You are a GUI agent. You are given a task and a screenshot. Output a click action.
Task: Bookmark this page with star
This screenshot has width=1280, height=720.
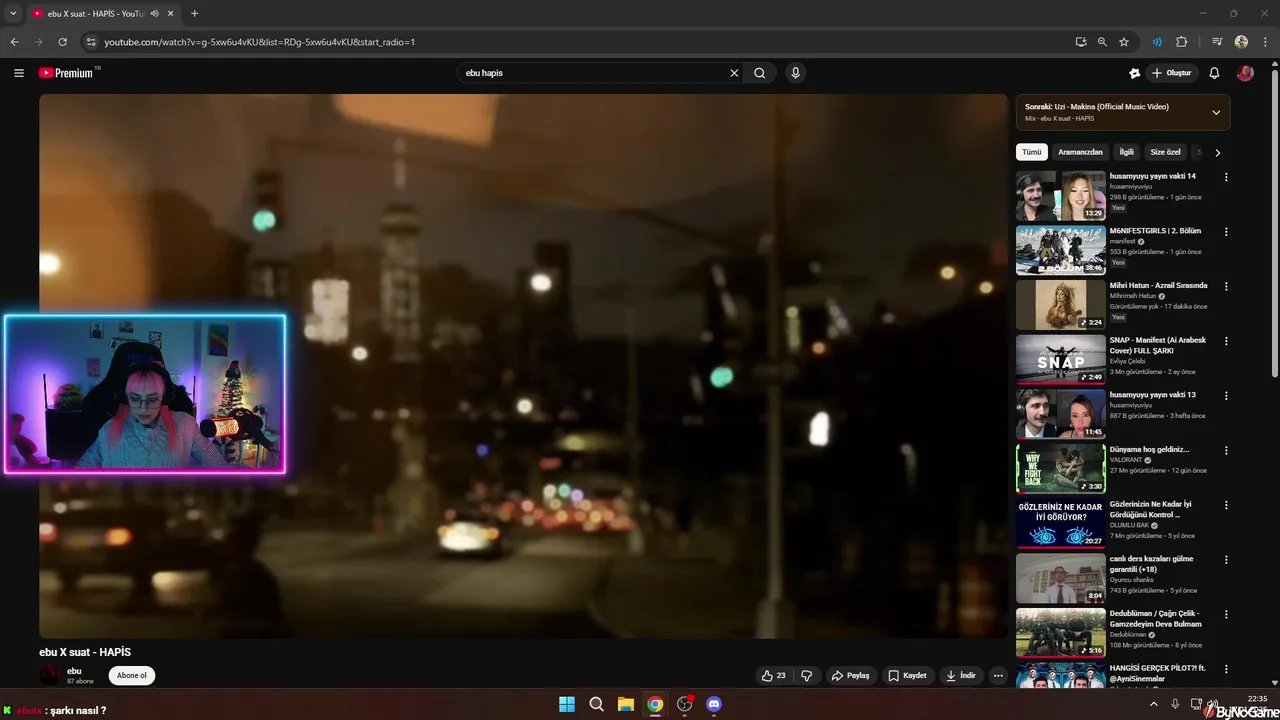[x=1124, y=42]
